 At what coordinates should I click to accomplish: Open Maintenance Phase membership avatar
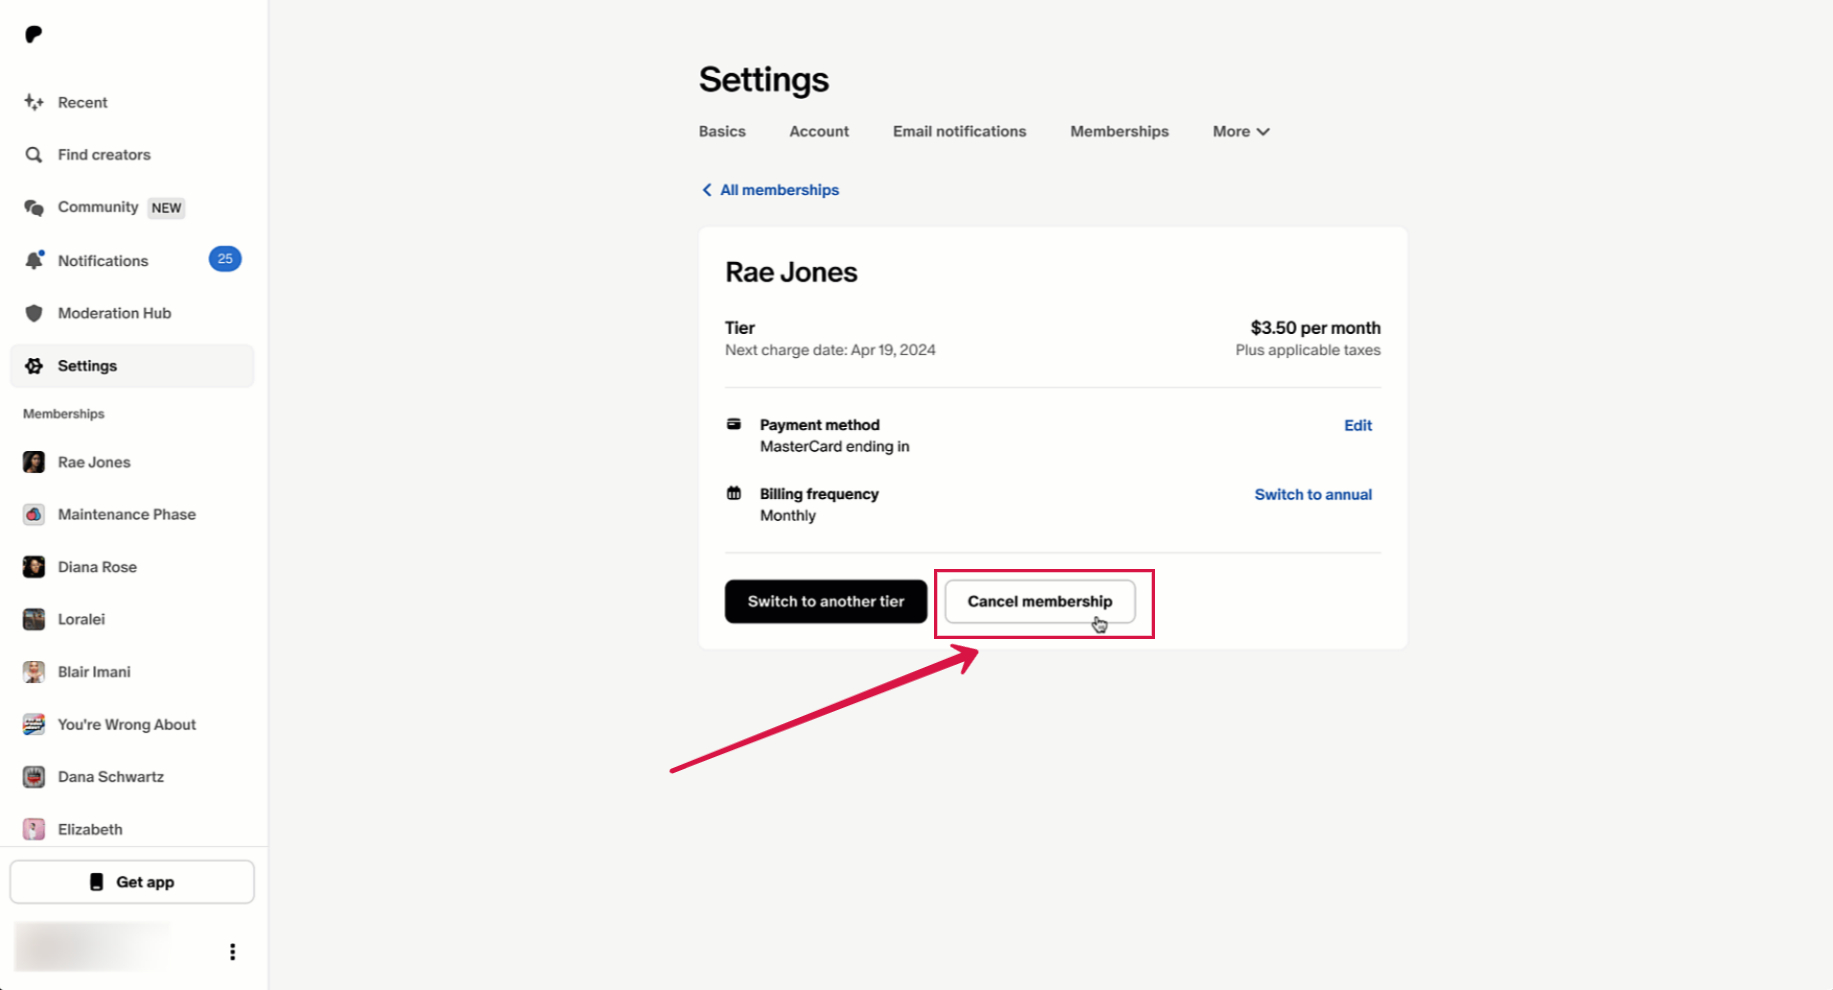(x=34, y=515)
